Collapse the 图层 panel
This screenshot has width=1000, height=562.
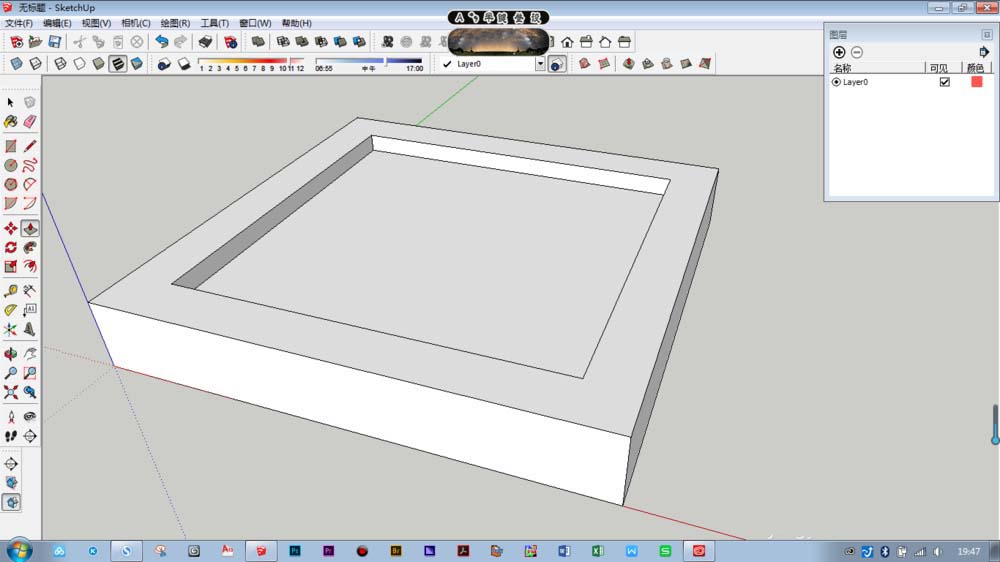pyautogui.click(x=986, y=34)
